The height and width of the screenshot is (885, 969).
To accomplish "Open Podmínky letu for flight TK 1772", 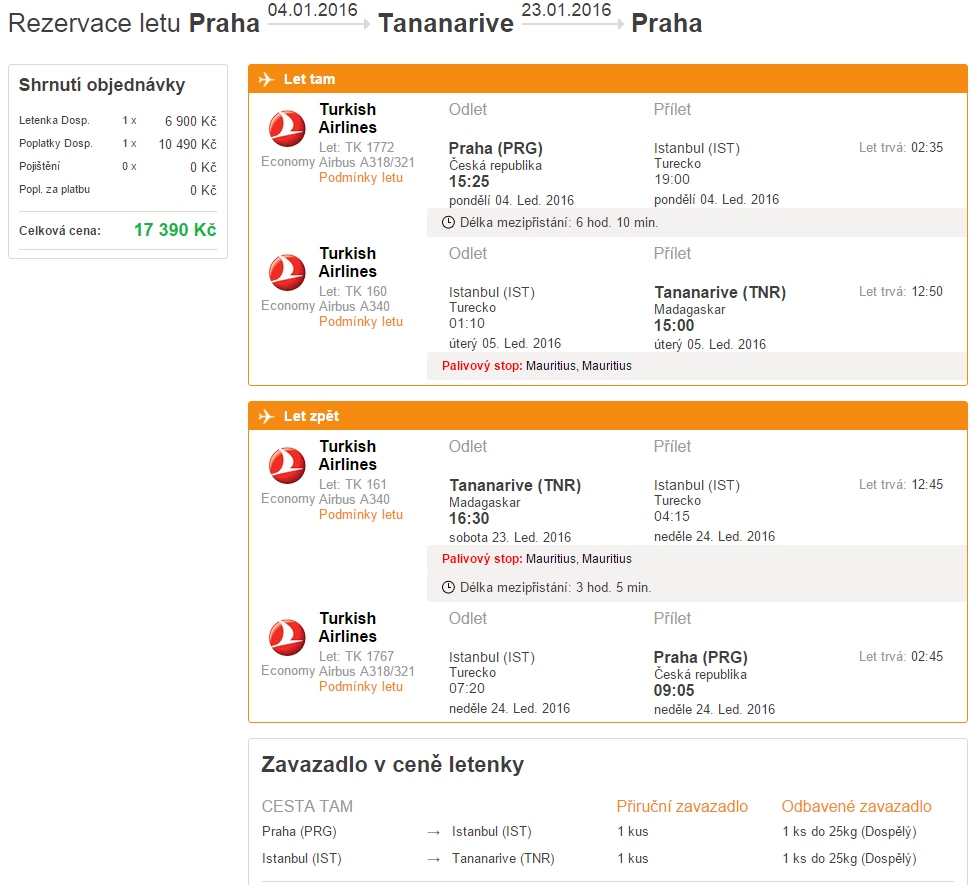I will 361,177.
